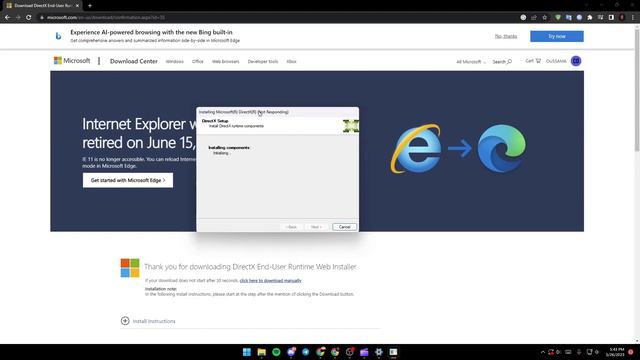Viewport: 640px width, 360px height.
Task: Open the Settings gear in the taskbar
Action: coord(379,352)
